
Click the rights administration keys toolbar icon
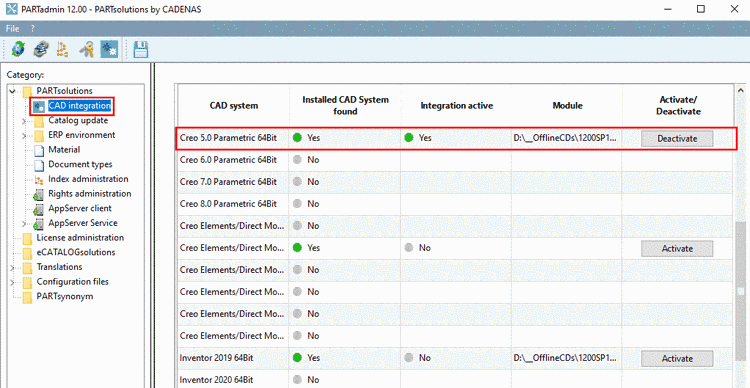[87, 49]
